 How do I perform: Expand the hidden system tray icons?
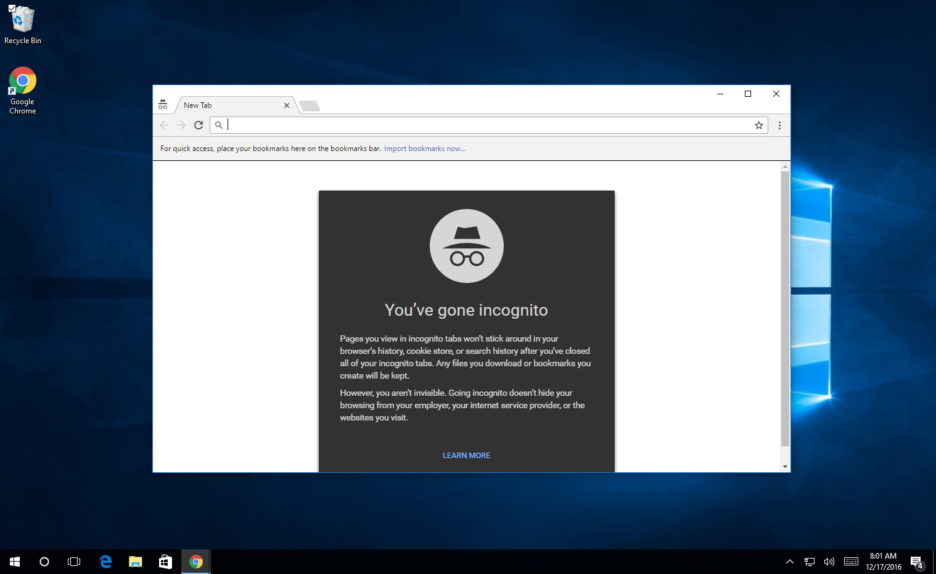coord(790,561)
